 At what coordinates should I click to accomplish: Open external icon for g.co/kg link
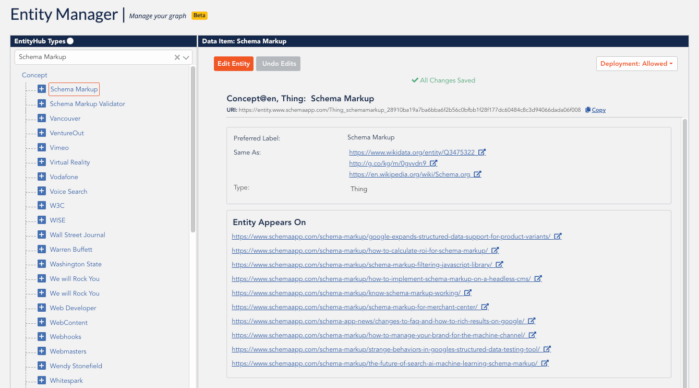434,163
